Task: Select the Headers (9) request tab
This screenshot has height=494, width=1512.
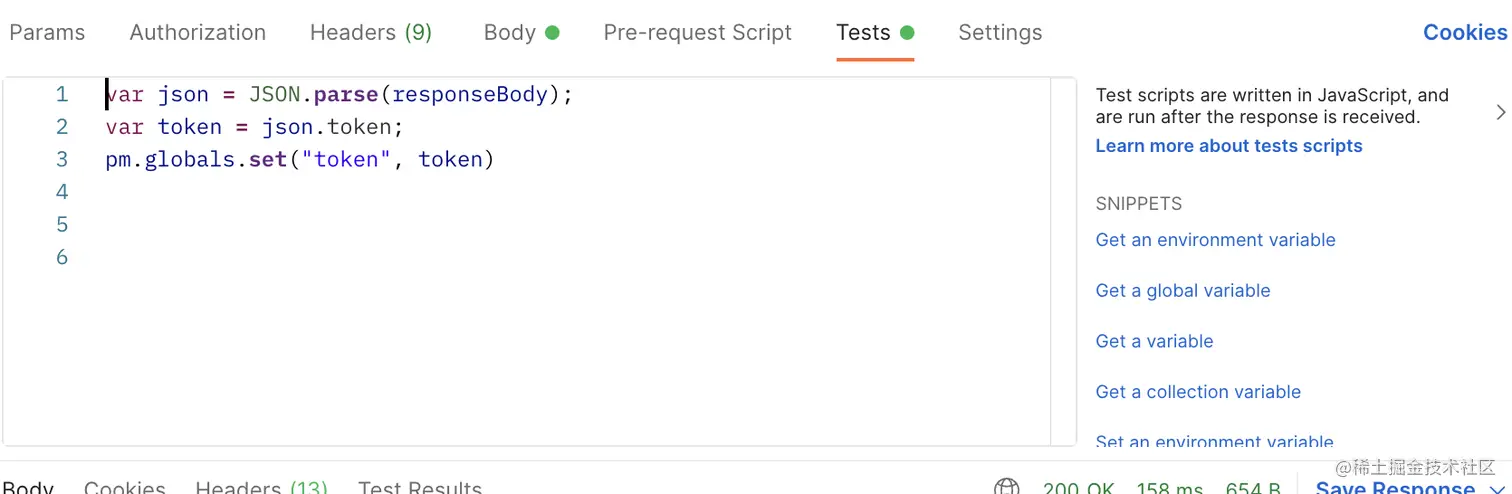Action: tap(371, 33)
